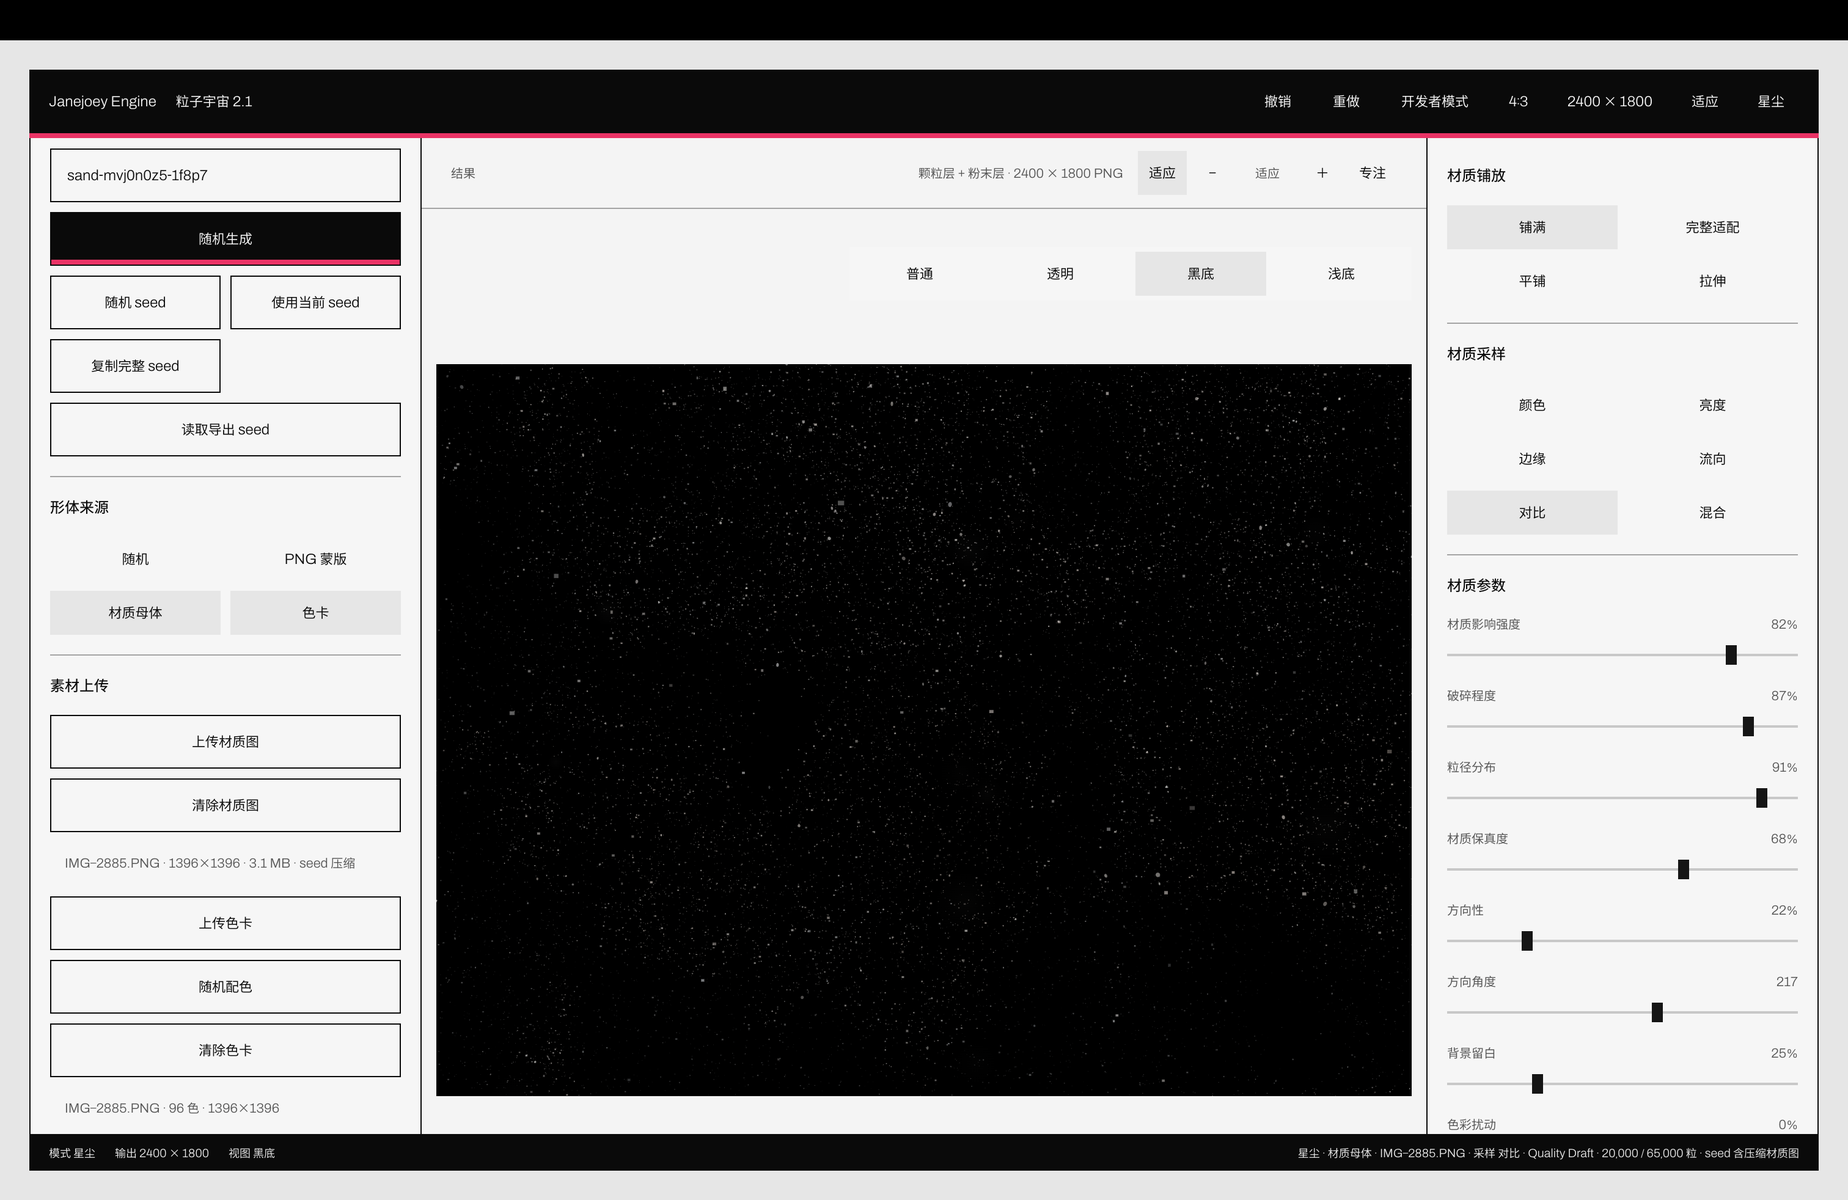Open the 4:3 aspect ratio option
The height and width of the screenshot is (1200, 1848).
coord(1518,101)
